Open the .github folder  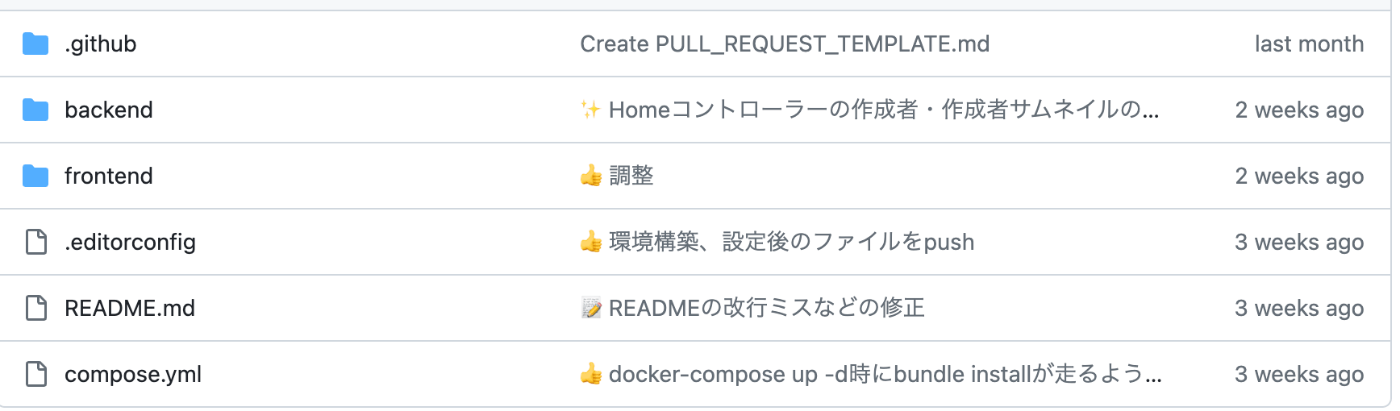click(100, 44)
